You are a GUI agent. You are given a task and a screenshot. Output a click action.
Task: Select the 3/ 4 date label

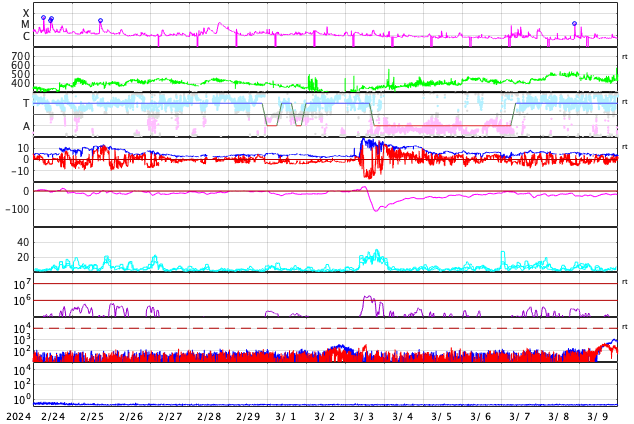(403, 417)
